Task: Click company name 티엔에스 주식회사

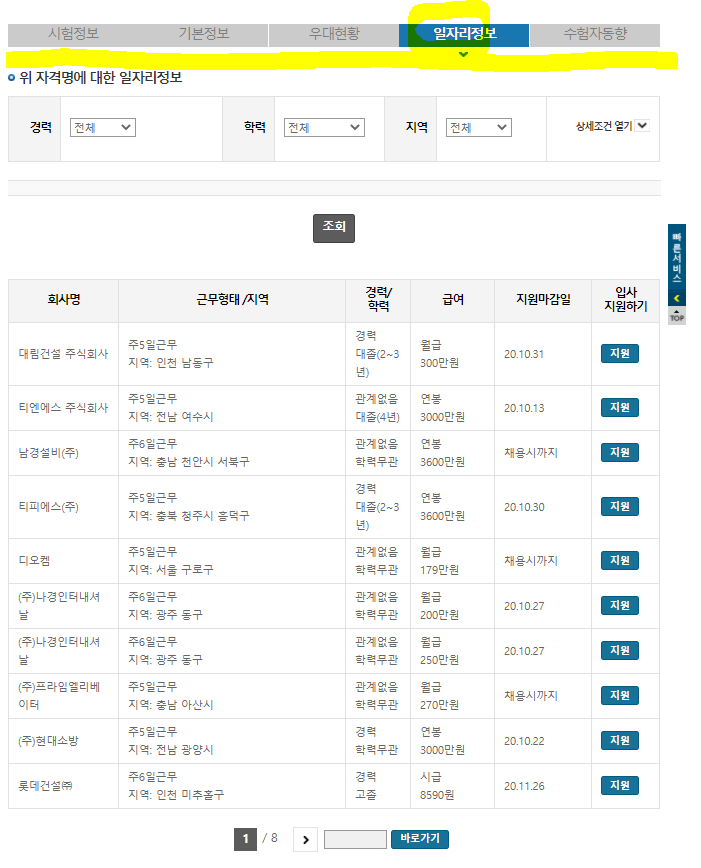Action: click(63, 408)
